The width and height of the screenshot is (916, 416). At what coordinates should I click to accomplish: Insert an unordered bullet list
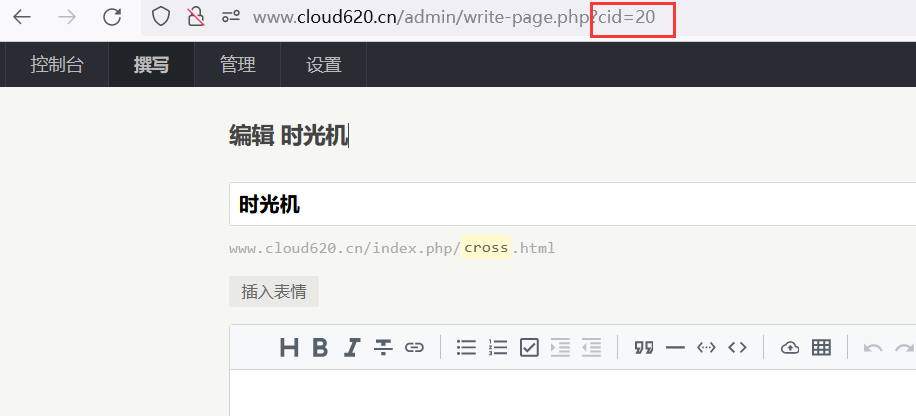click(466, 348)
